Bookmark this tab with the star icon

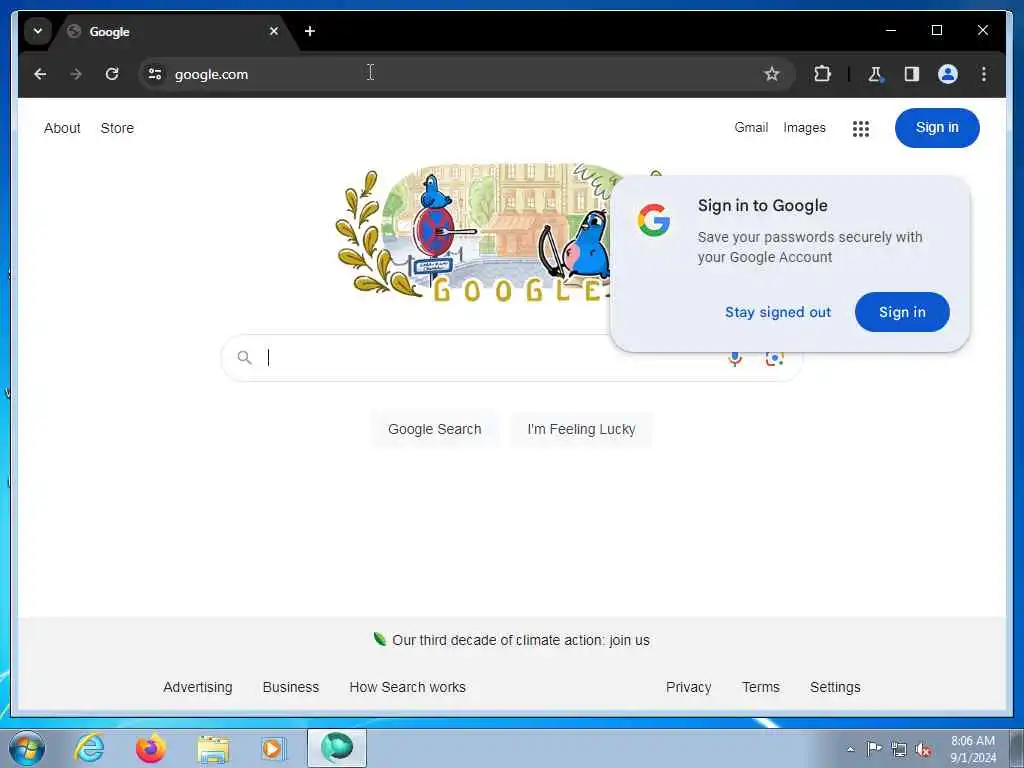coord(771,74)
